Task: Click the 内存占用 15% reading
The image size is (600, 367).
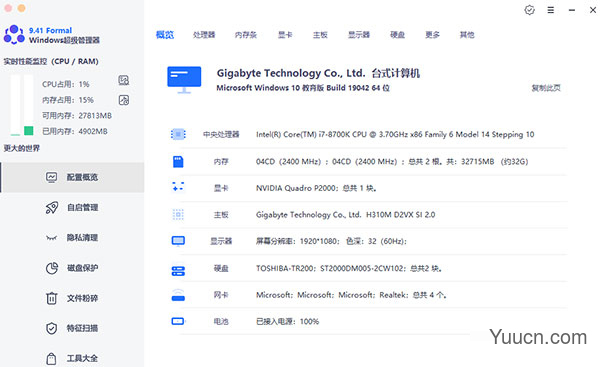Action: [x=68, y=100]
